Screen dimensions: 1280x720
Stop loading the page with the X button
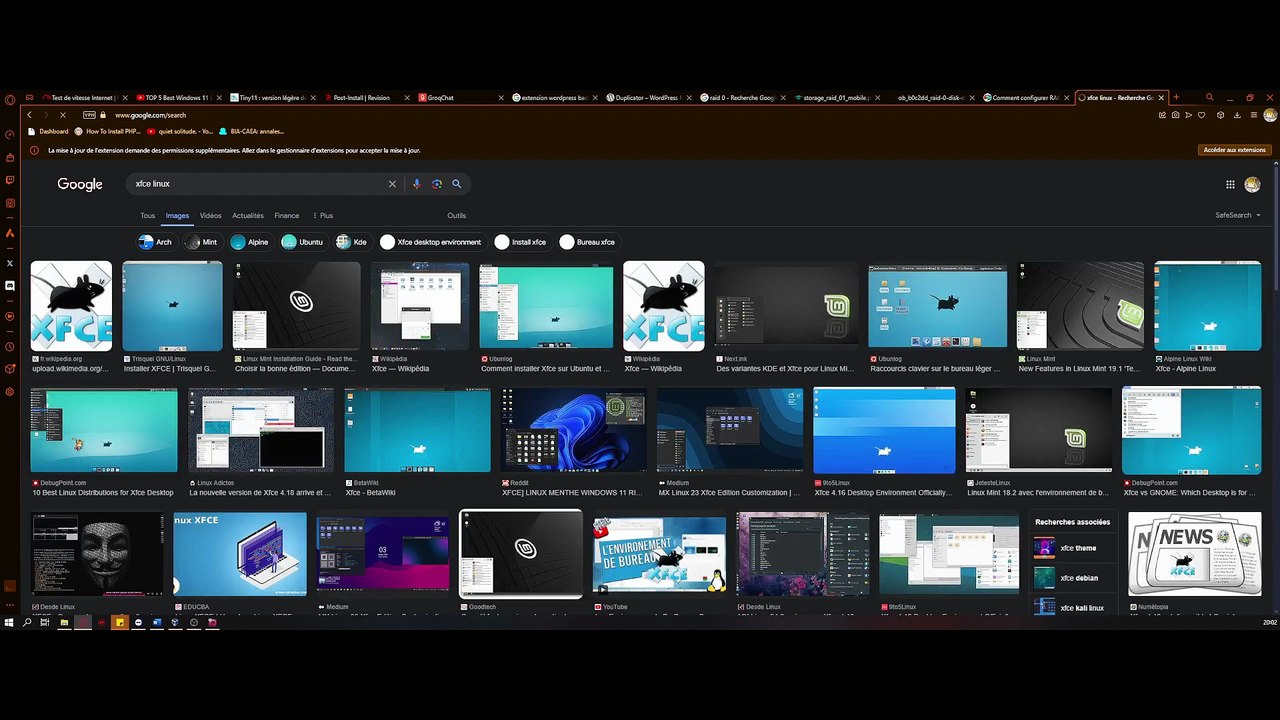pyautogui.click(x=62, y=115)
